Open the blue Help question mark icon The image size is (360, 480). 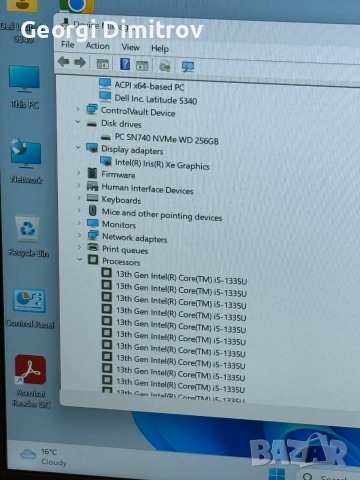click(125, 64)
